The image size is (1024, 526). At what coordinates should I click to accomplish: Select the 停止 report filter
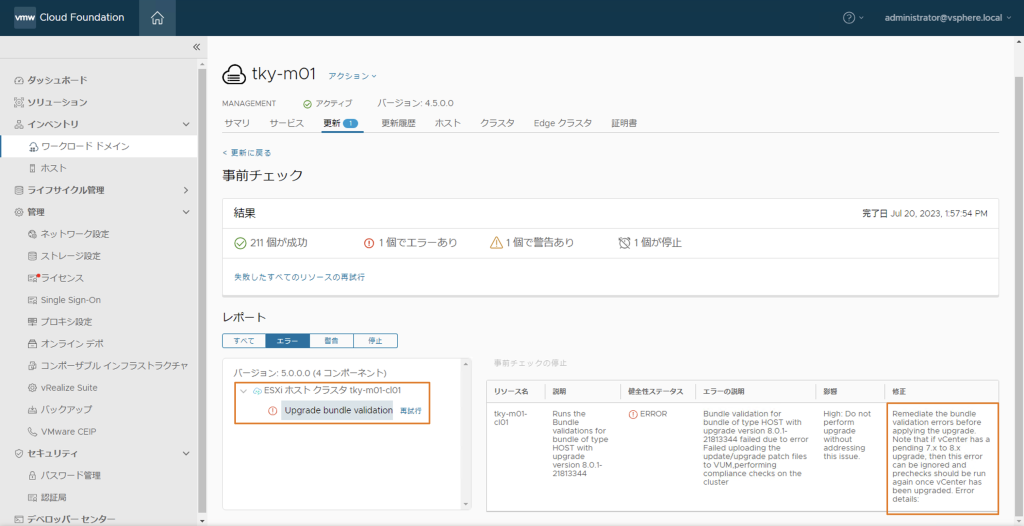[376, 340]
